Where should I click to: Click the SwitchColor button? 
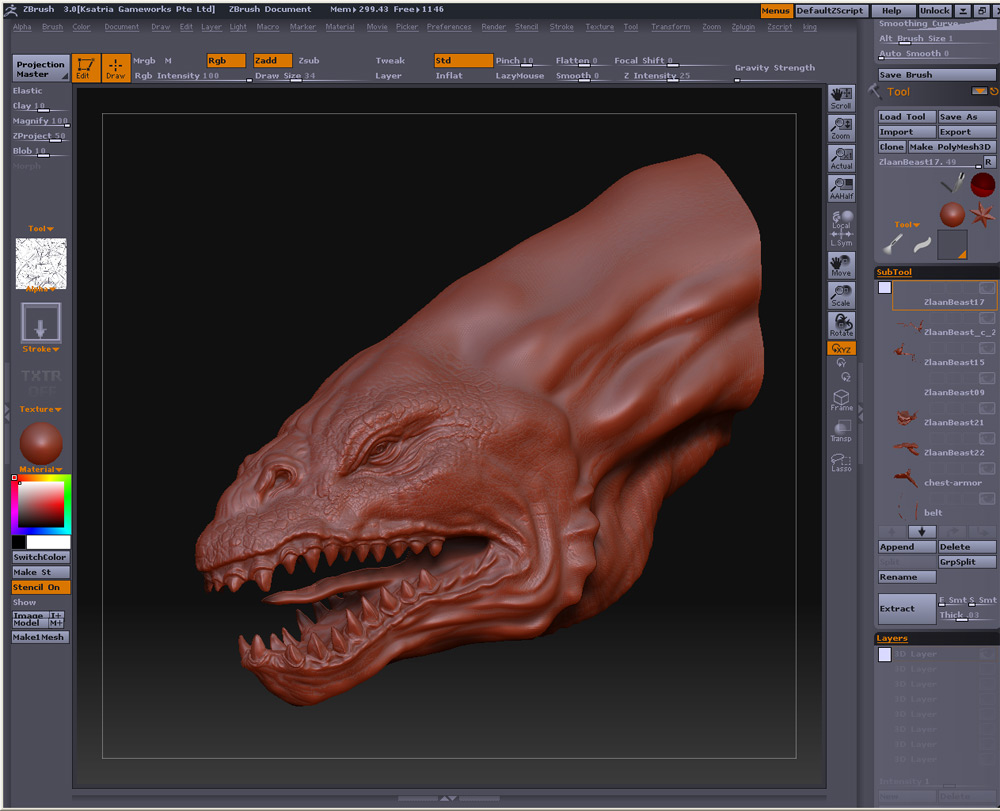41,557
